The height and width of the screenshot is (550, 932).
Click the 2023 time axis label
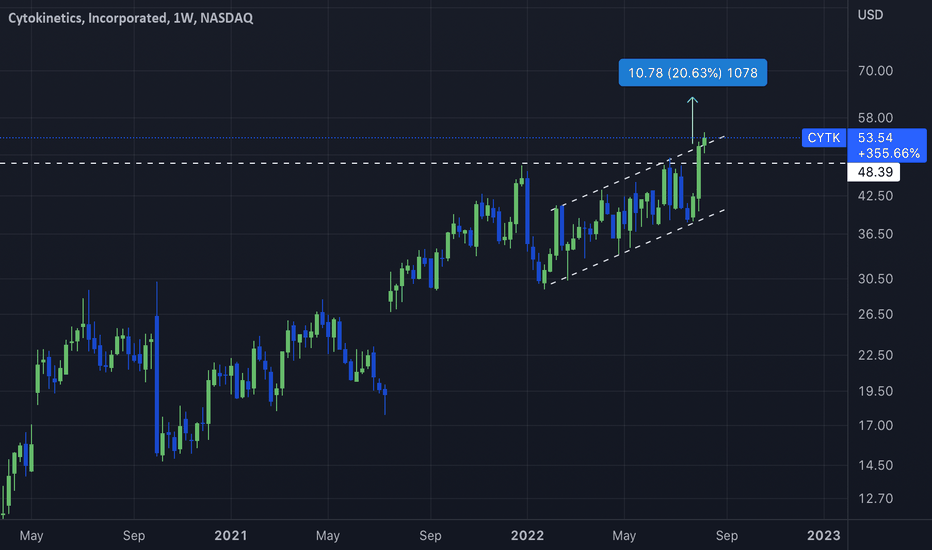pyautogui.click(x=823, y=536)
